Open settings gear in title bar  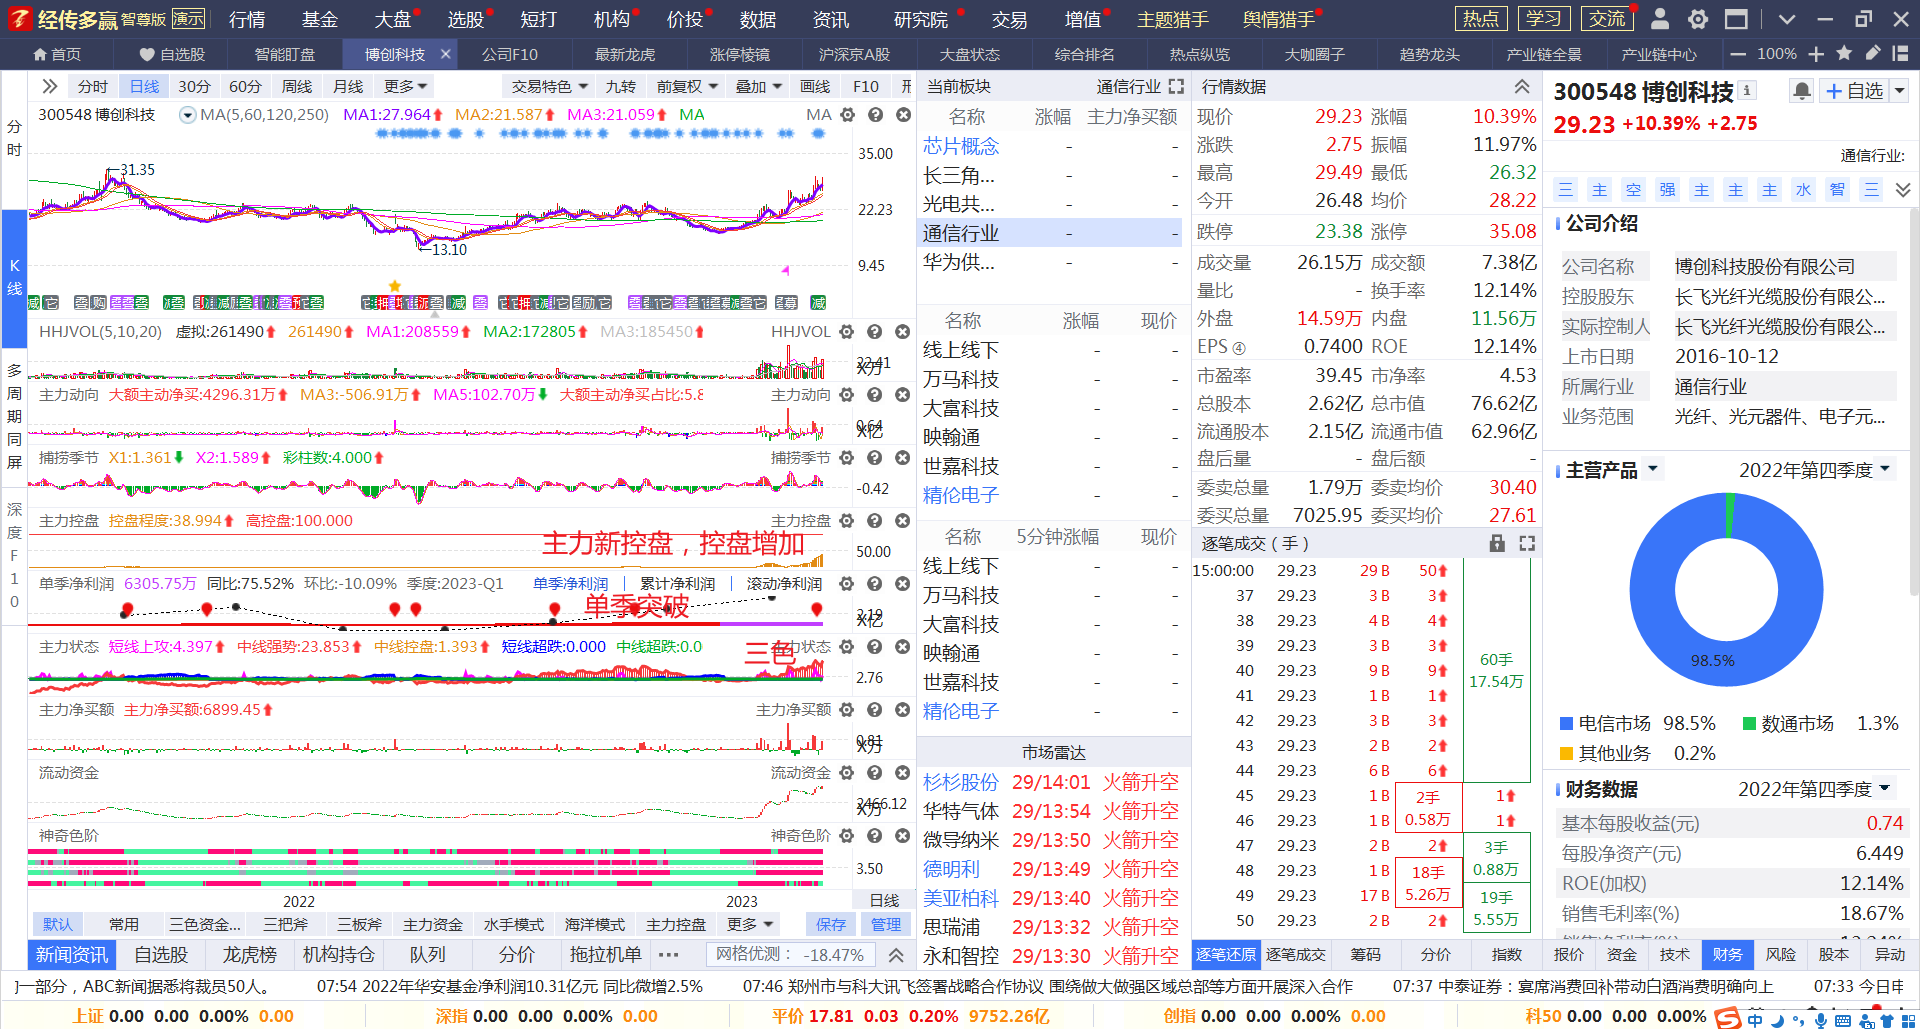point(1698,19)
